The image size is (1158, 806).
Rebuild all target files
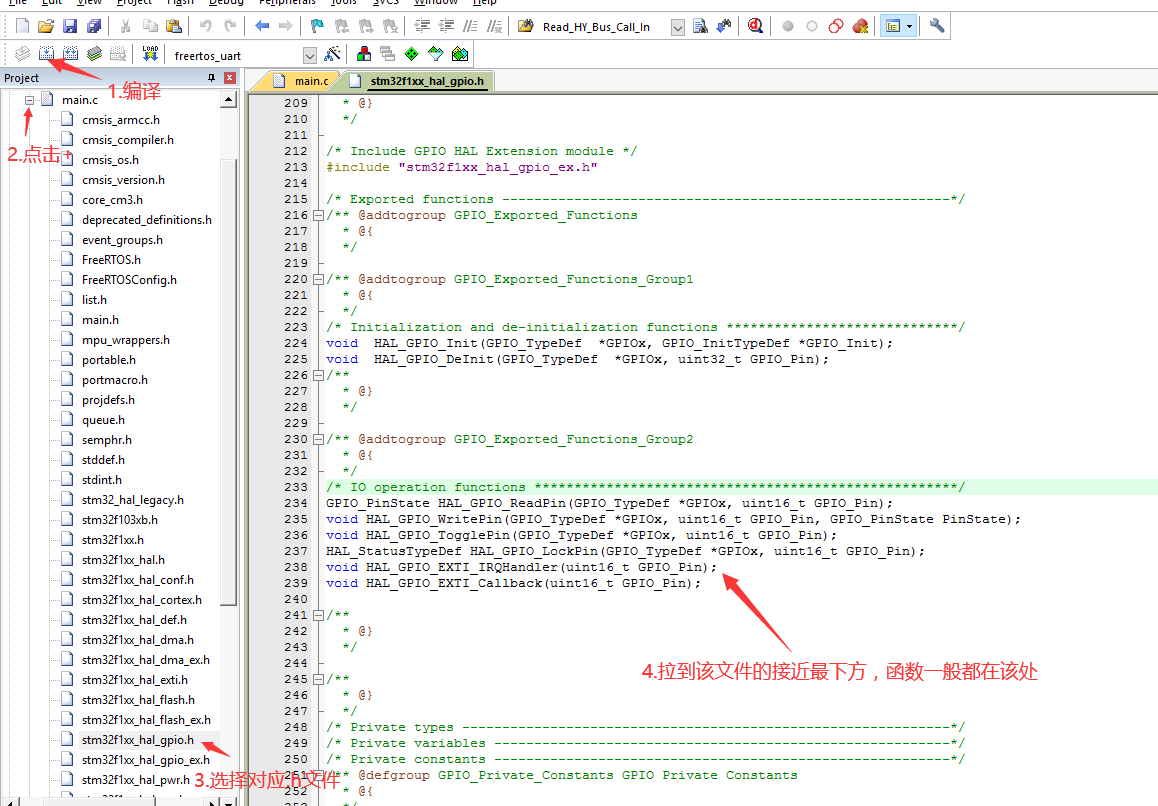click(70, 53)
